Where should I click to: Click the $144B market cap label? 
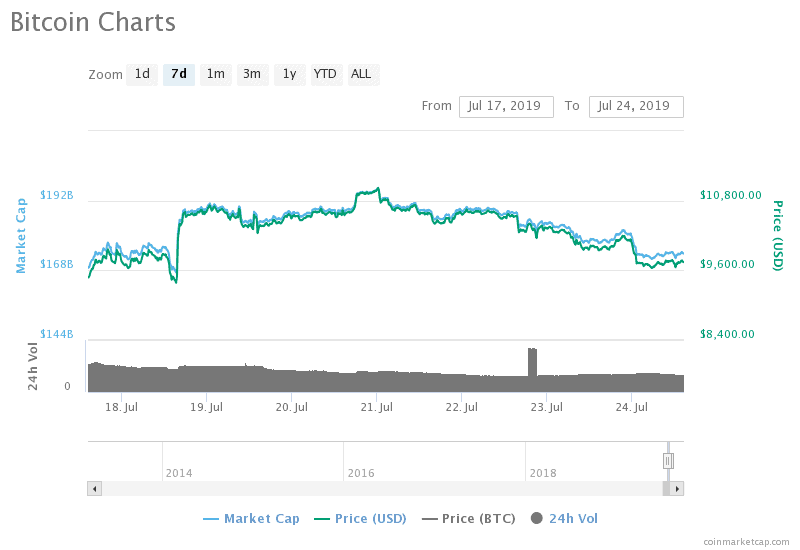57,334
